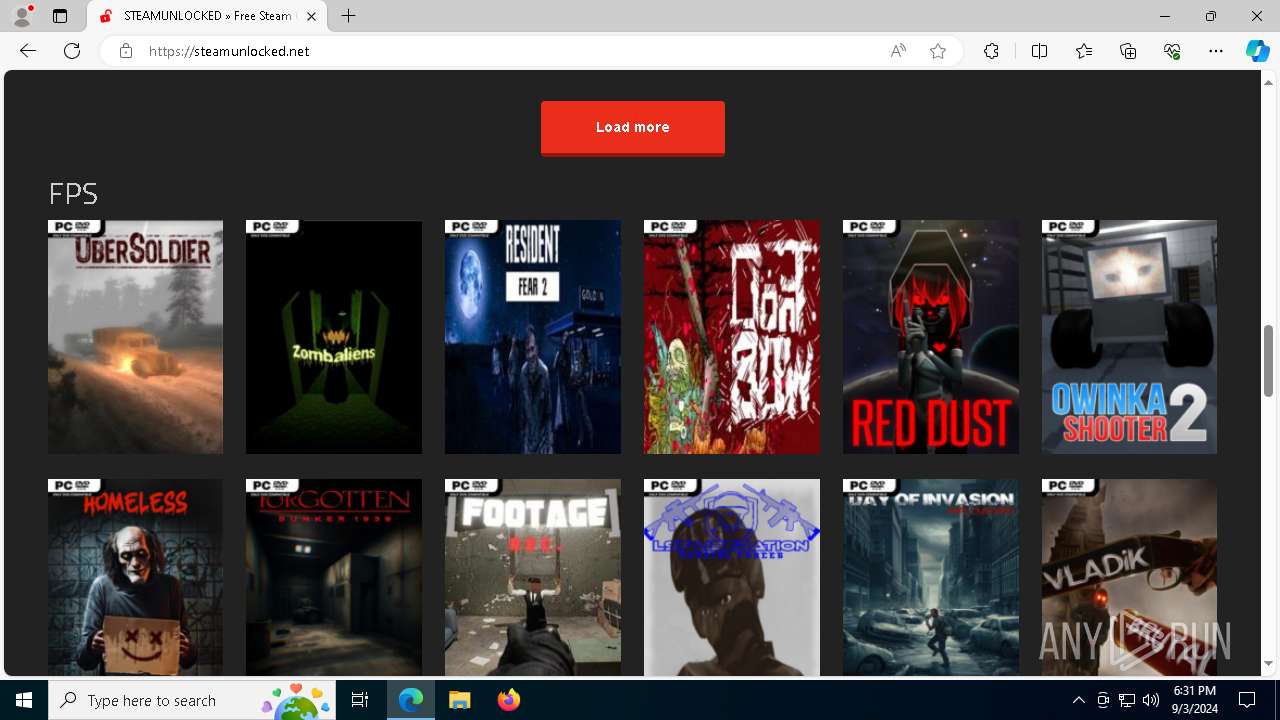Image resolution: width=1280 pixels, height=720 pixels.
Task: Launch Firefox from taskbar
Action: point(508,700)
